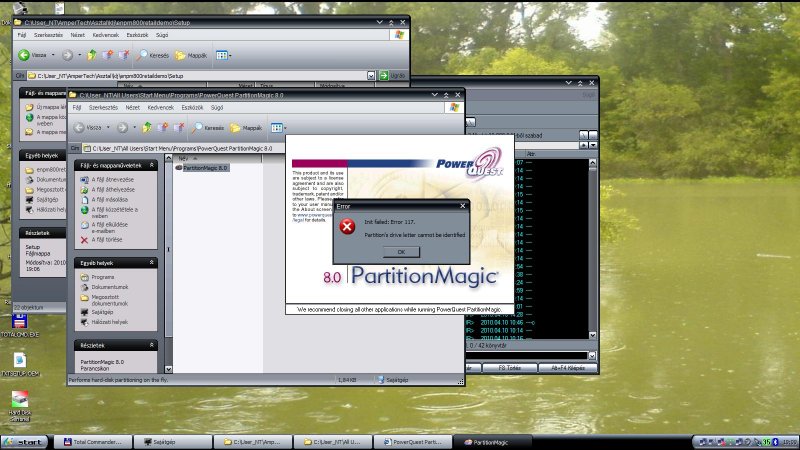Click down arrow of front window sidebar scrollbar
The height and width of the screenshot is (450, 800).
click(x=168, y=369)
